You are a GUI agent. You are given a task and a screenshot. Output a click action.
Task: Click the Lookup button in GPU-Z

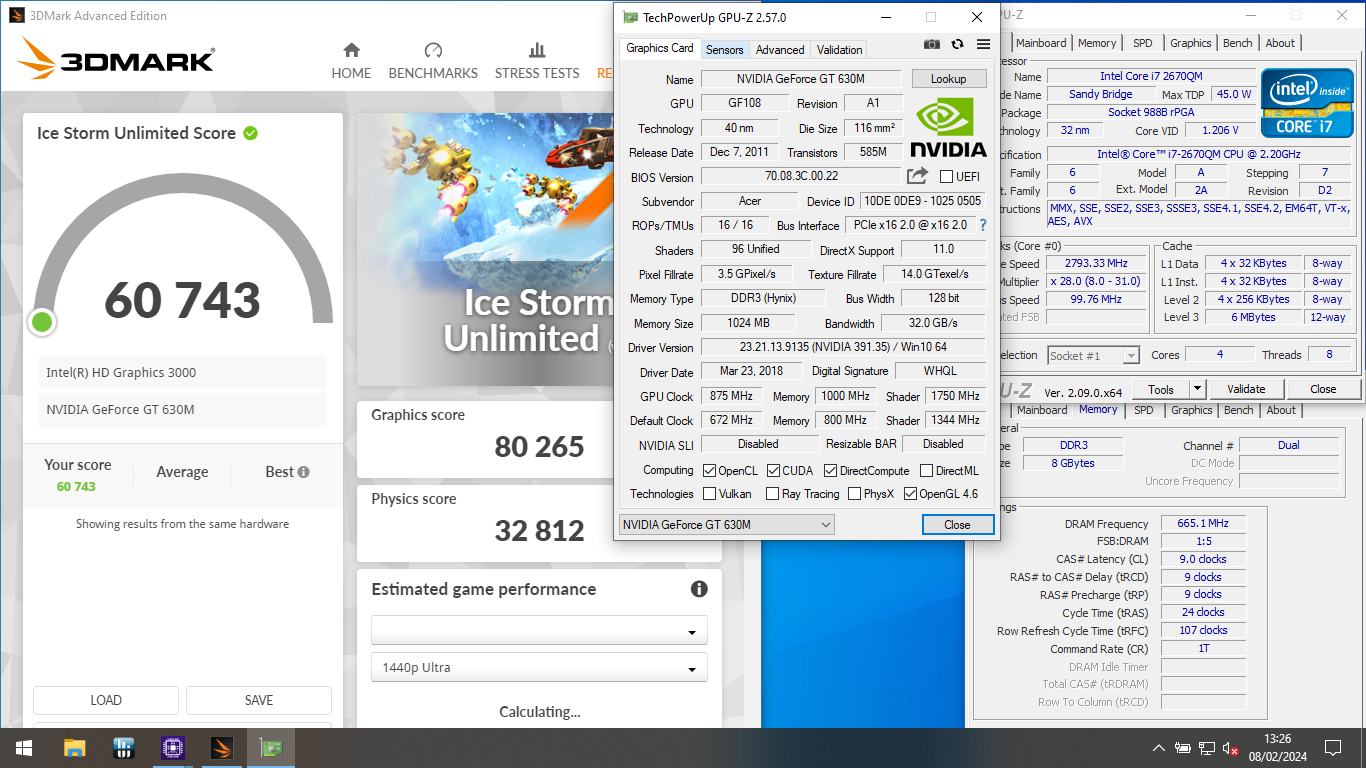tap(948, 79)
